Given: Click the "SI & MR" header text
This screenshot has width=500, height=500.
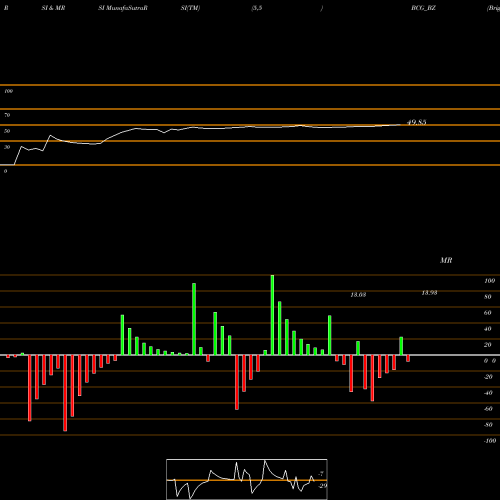Looking at the screenshot, I should pos(53,8).
